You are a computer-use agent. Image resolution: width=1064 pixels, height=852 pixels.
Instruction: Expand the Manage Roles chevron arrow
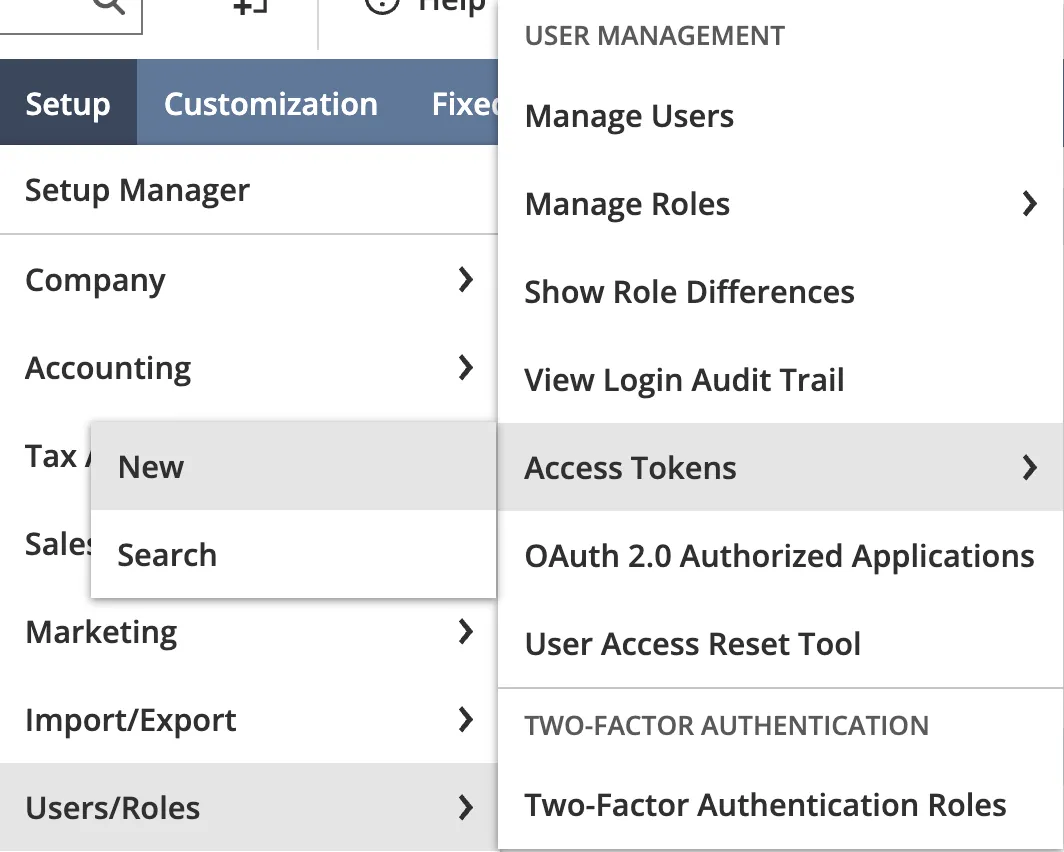pyautogui.click(x=1029, y=204)
